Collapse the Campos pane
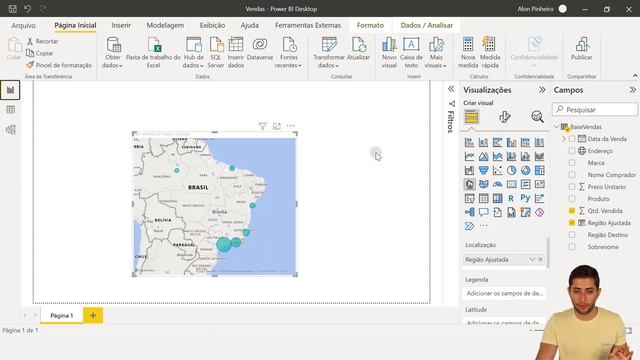The width and height of the screenshot is (640, 360). pyautogui.click(x=633, y=90)
